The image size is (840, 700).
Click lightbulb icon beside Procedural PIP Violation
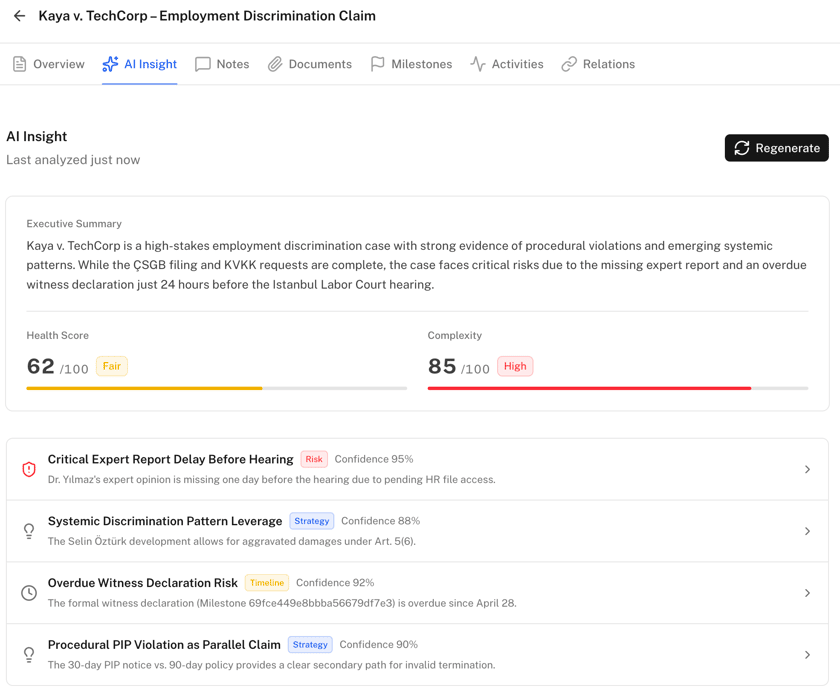coord(29,654)
